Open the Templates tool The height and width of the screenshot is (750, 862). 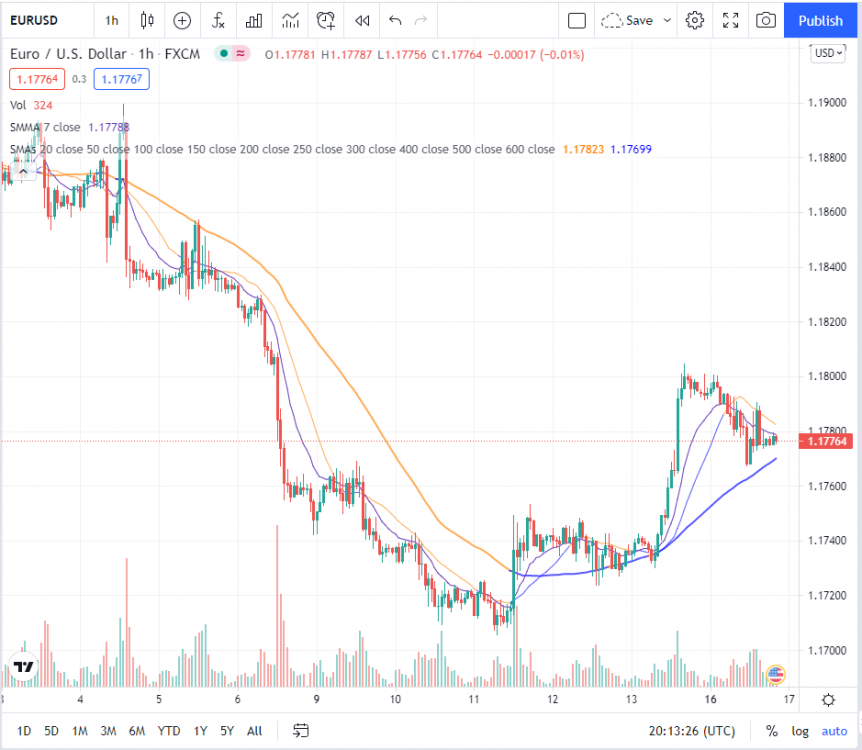pos(288,20)
